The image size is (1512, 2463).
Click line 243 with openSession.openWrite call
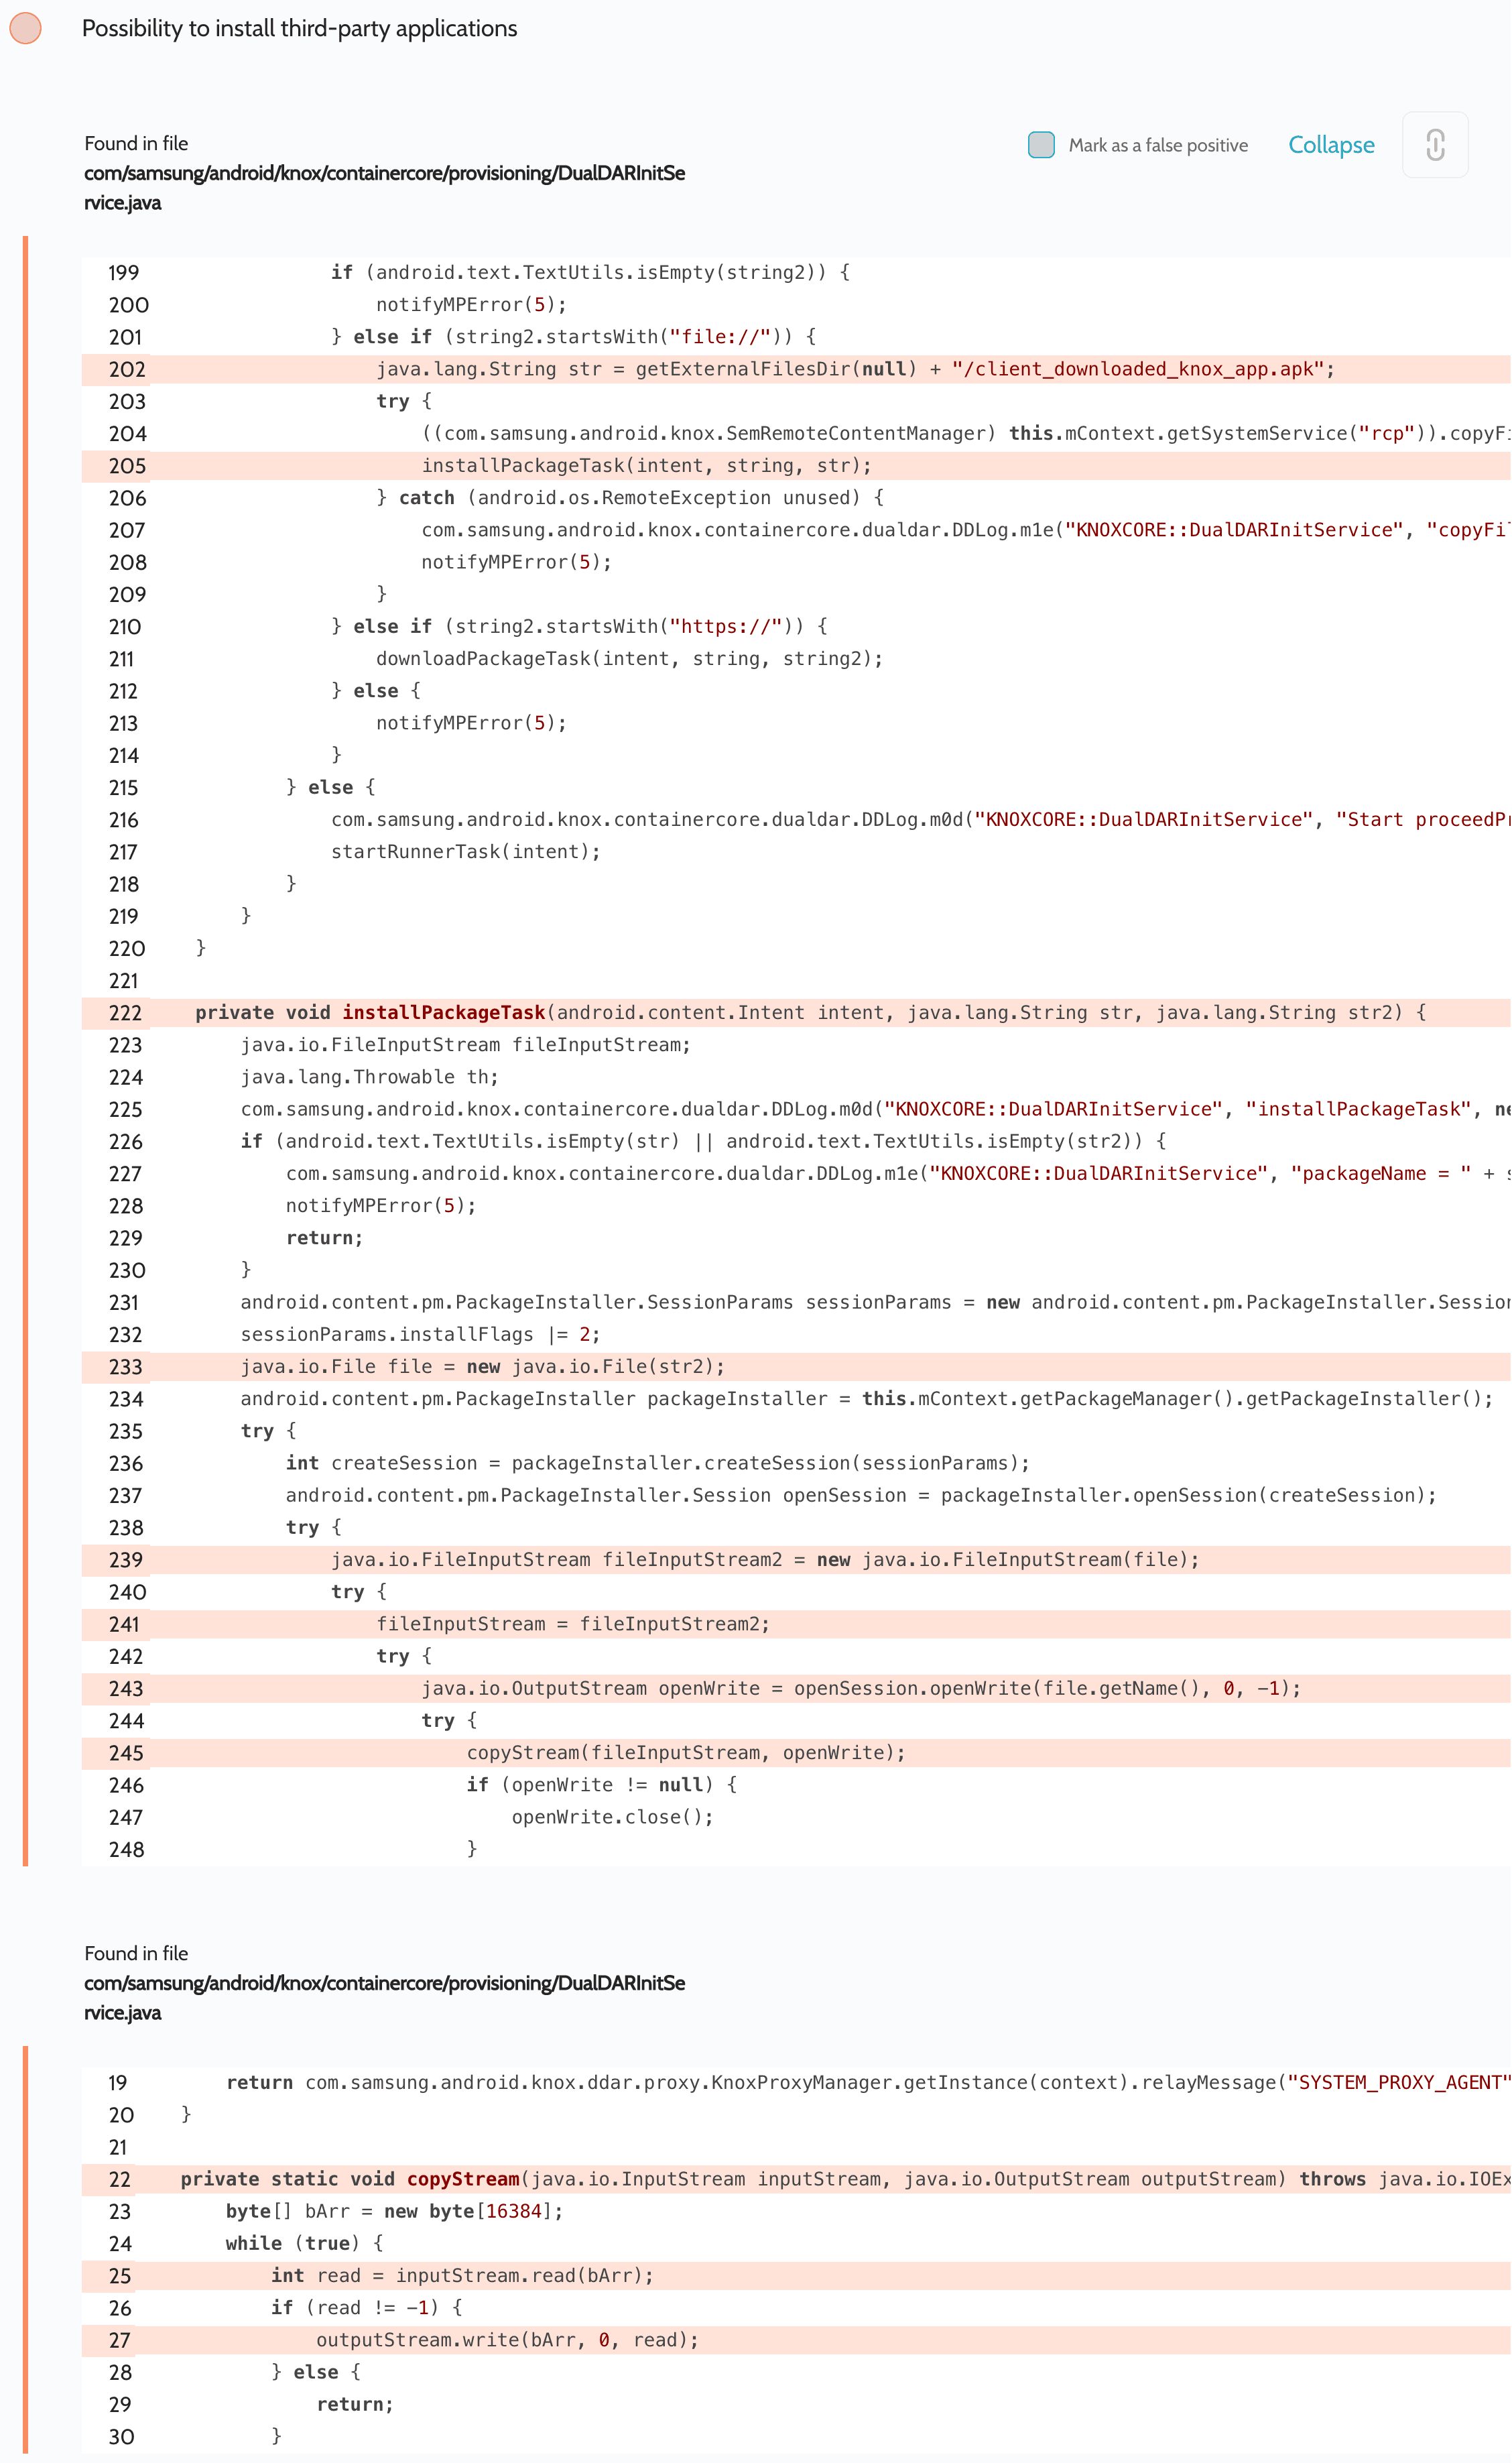(860, 1688)
